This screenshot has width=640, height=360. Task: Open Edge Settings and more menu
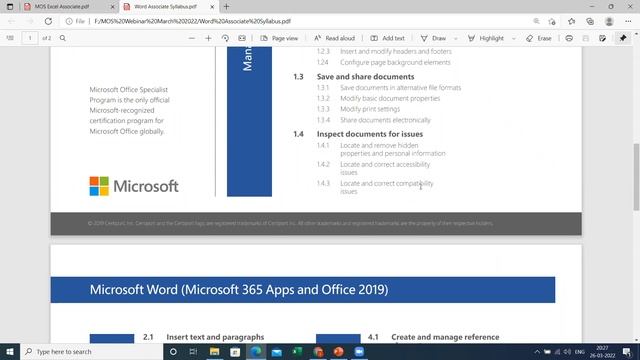coord(628,21)
